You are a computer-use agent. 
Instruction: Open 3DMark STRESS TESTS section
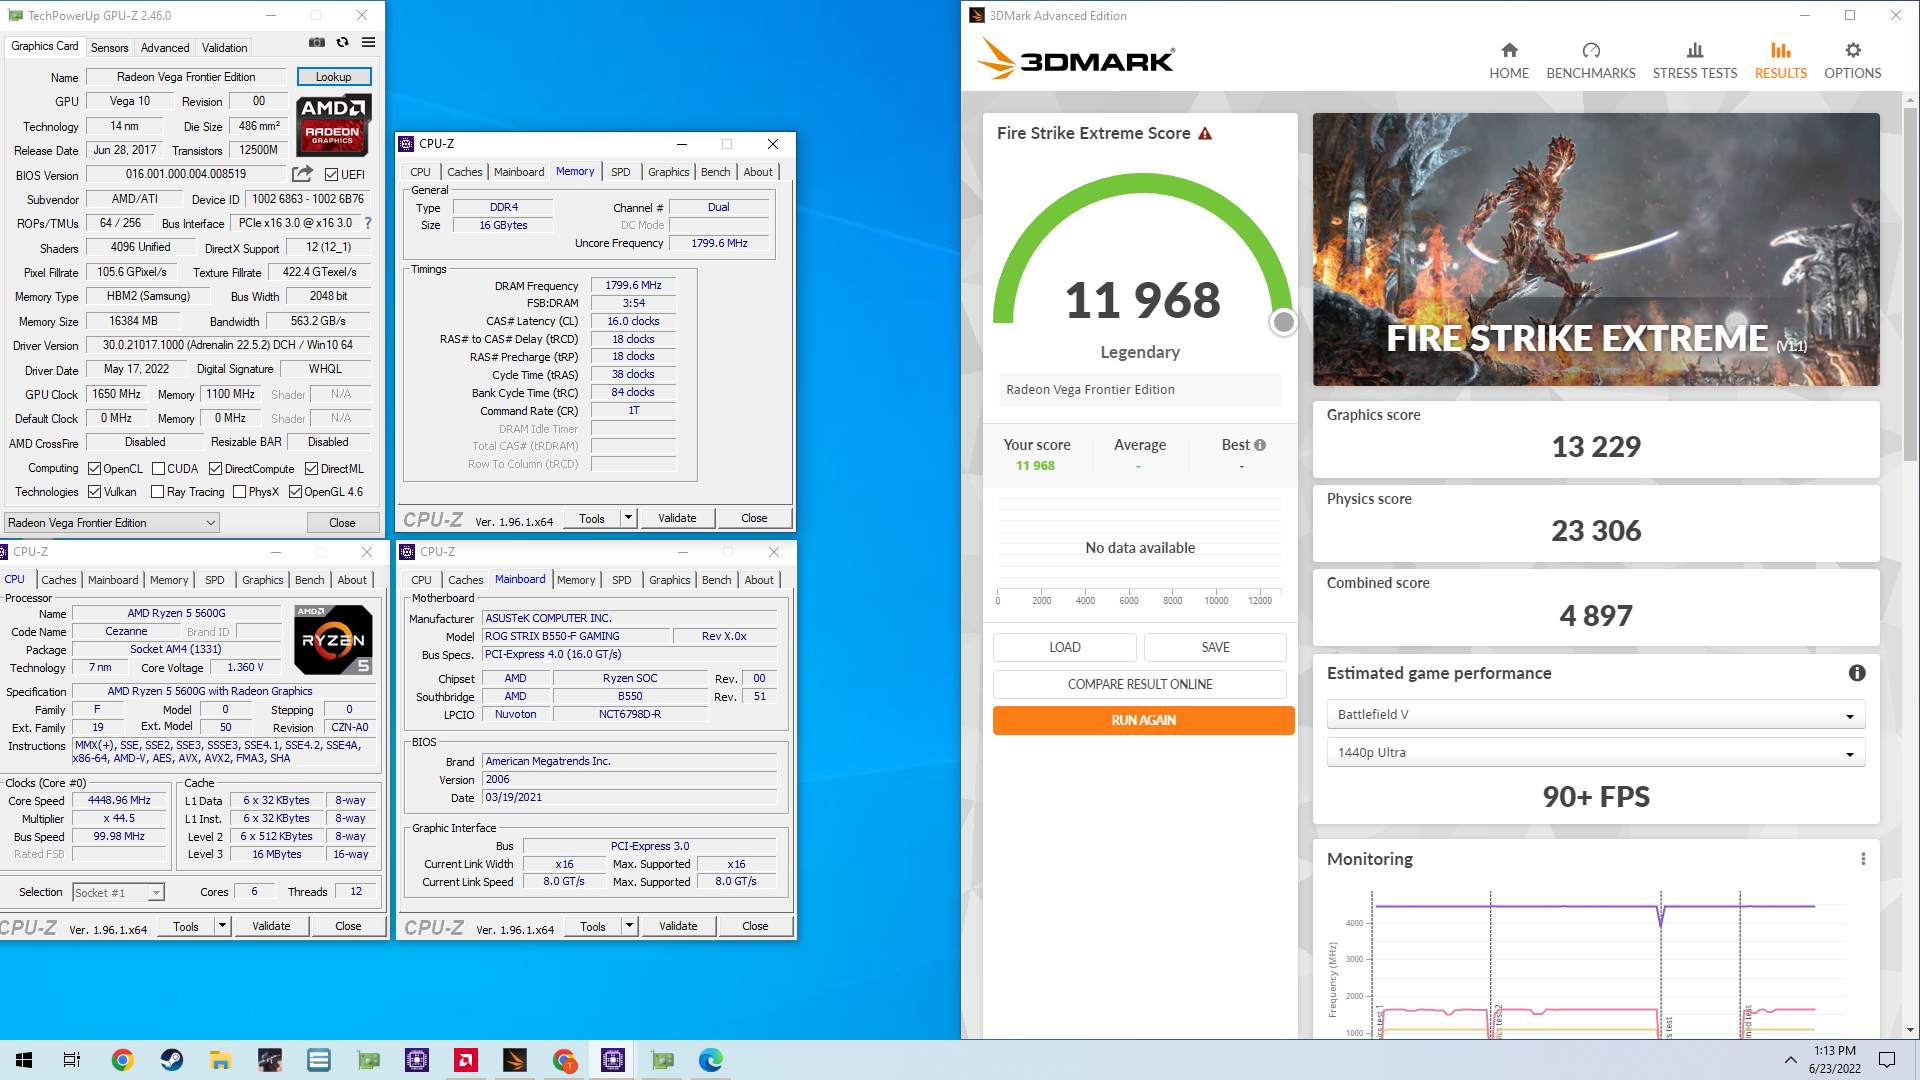click(x=1695, y=61)
